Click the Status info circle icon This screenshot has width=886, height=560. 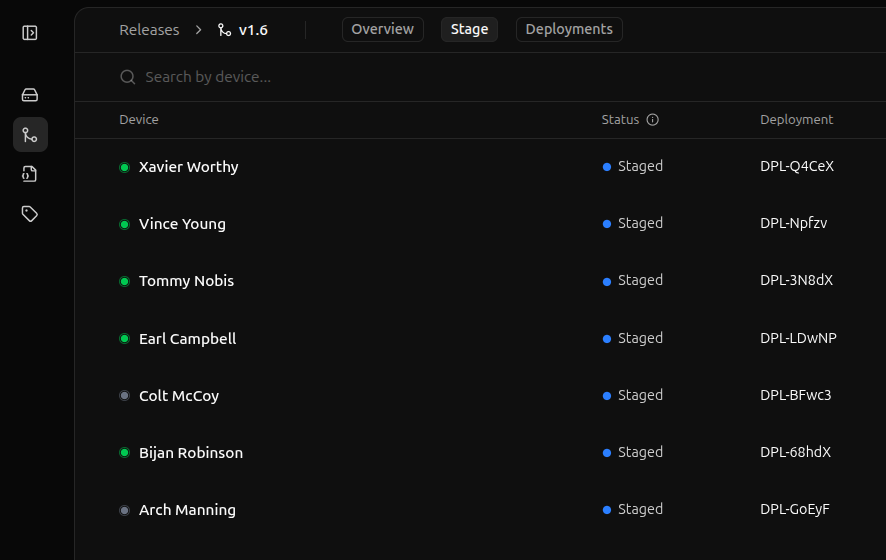click(x=653, y=120)
